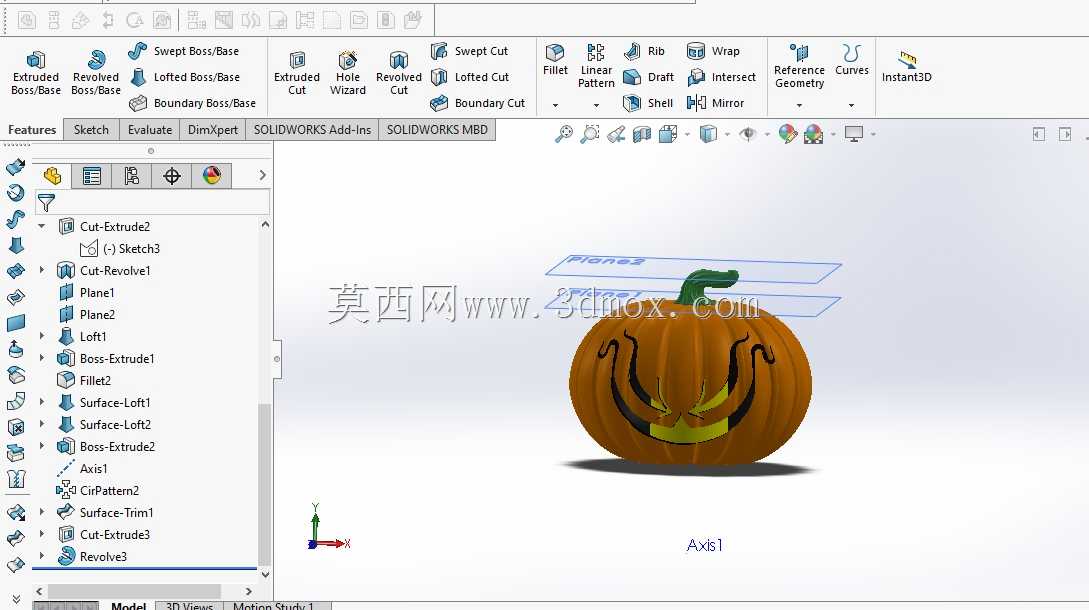Choose Swept Boss/Base
The height and width of the screenshot is (610, 1089).
point(184,51)
